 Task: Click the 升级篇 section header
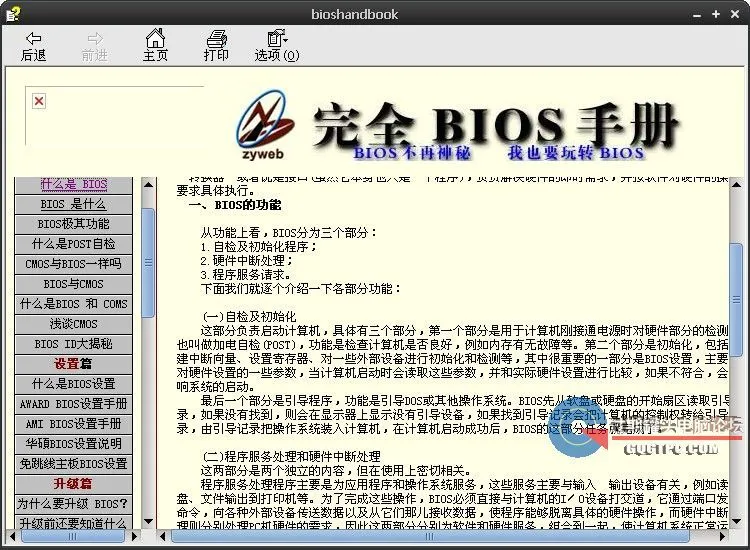(74, 484)
